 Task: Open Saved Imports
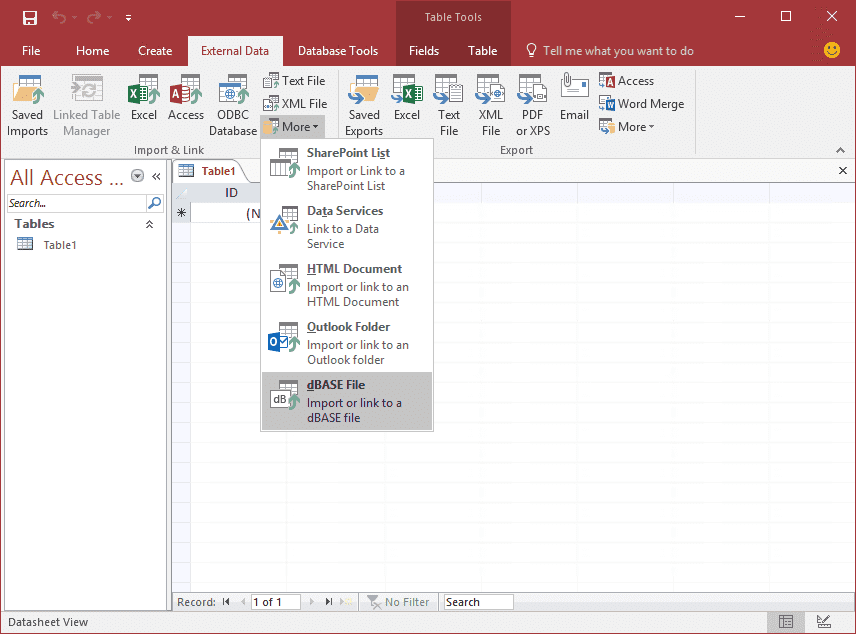tap(27, 100)
